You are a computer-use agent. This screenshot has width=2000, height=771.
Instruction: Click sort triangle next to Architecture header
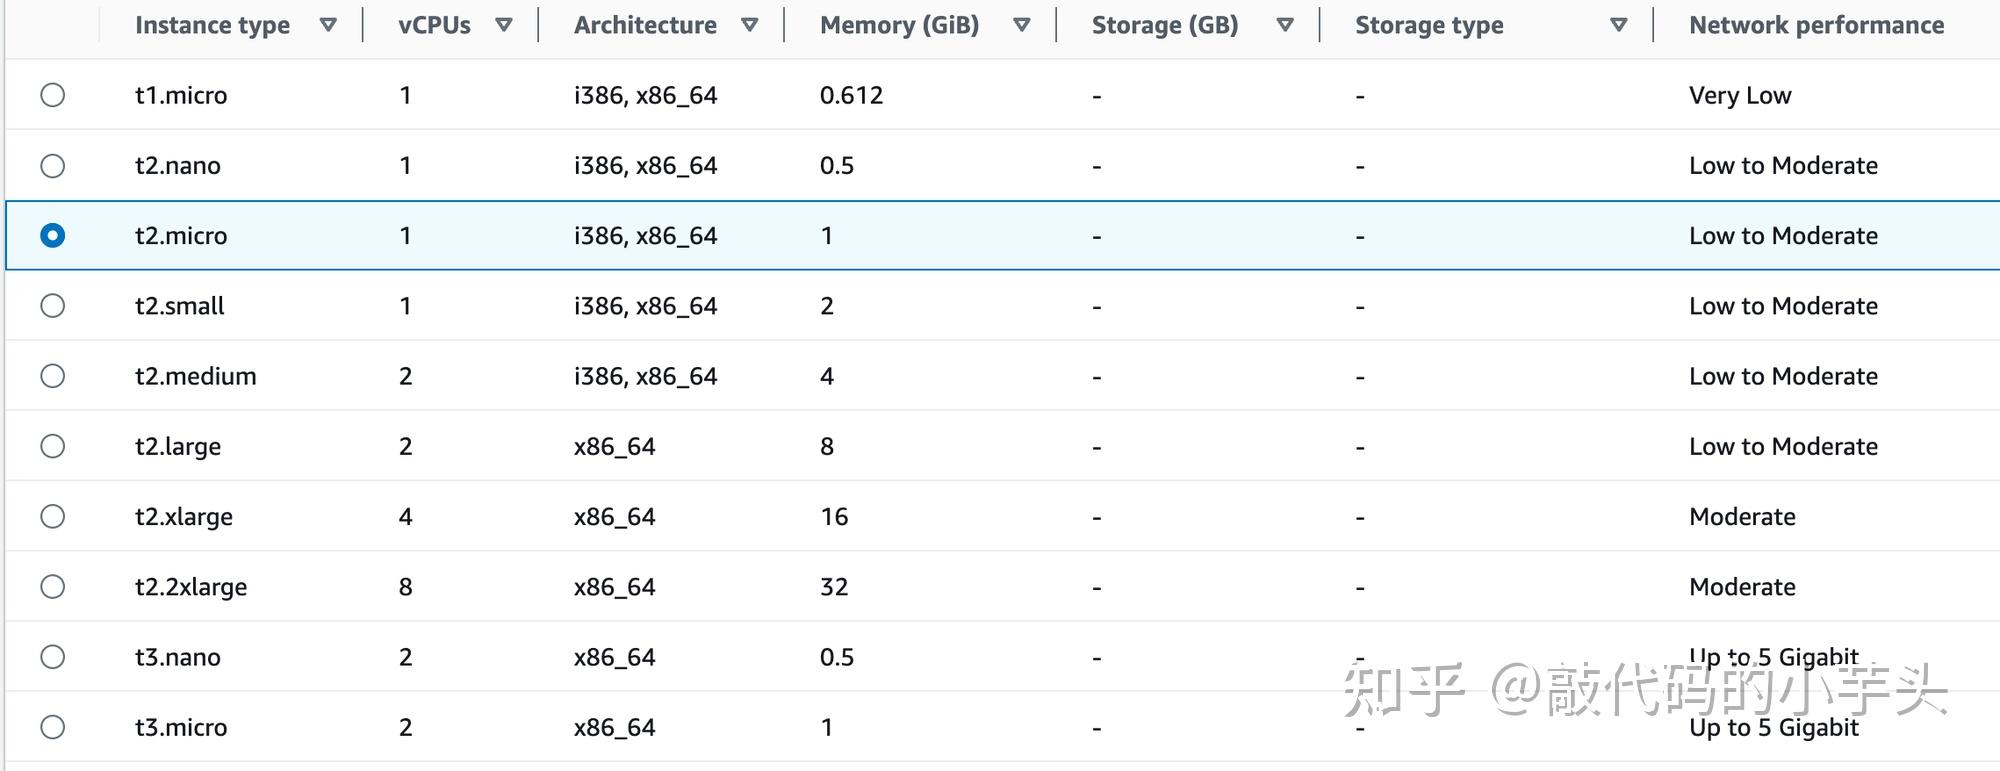(750, 26)
